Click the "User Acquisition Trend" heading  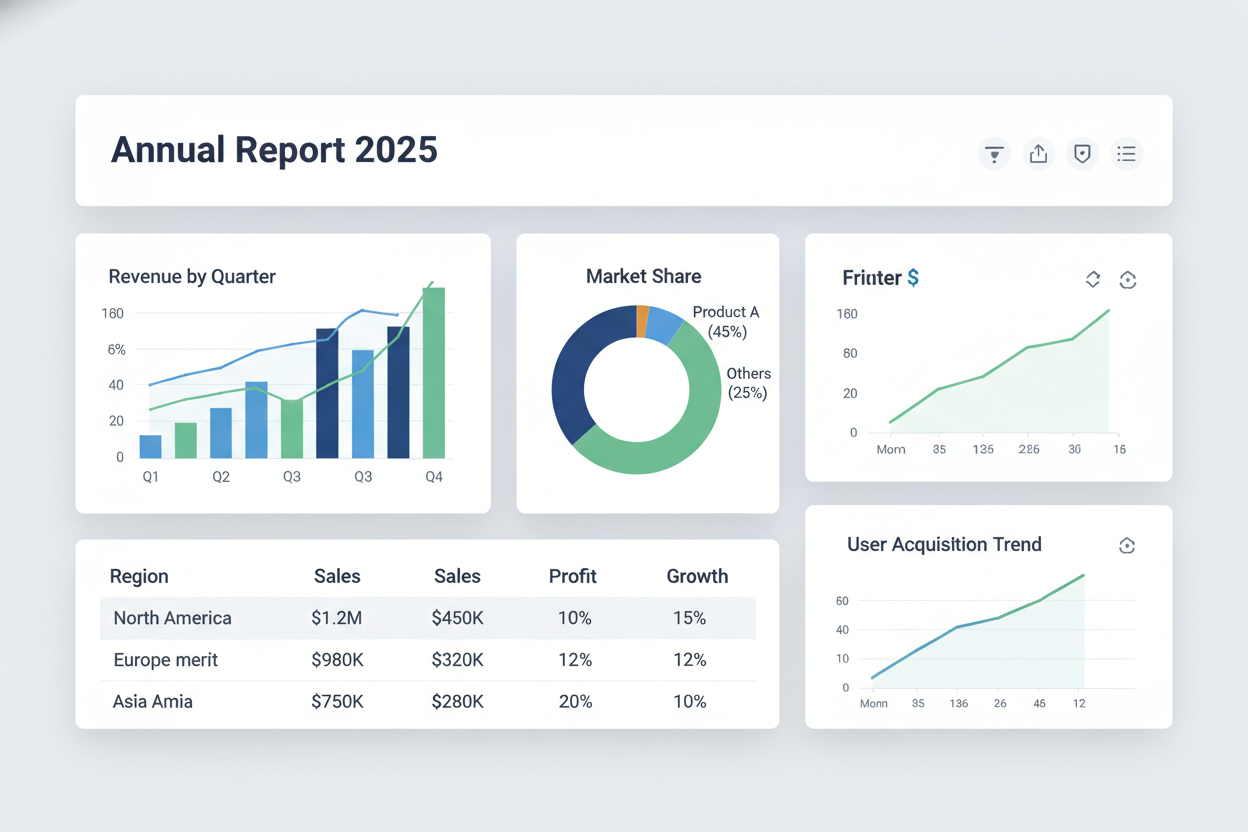pyautogui.click(x=944, y=545)
